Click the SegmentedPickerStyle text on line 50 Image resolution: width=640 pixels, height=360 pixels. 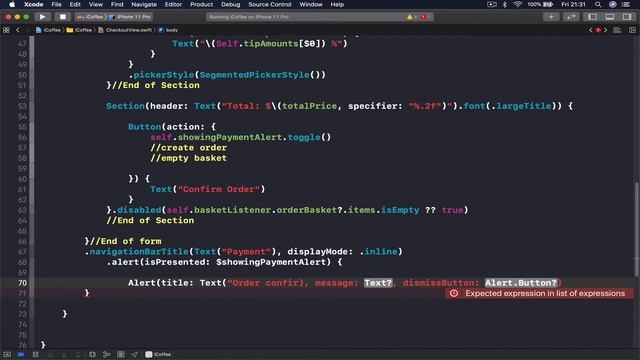pos(254,75)
